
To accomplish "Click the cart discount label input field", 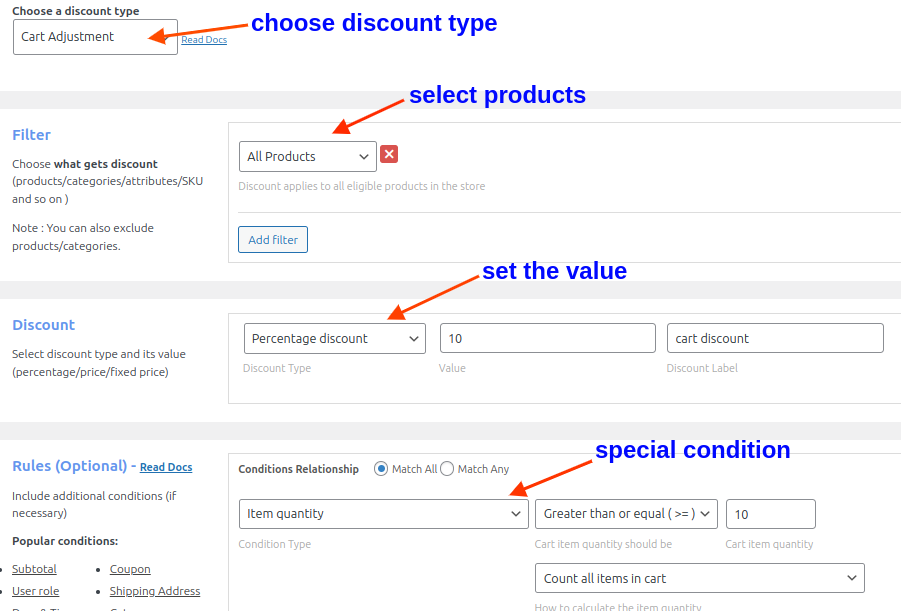I will [775, 338].
